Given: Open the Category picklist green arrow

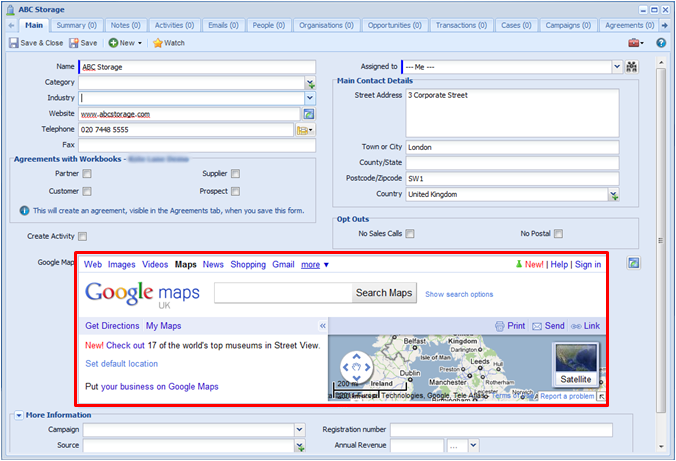Looking at the screenshot, I should [x=310, y=82].
